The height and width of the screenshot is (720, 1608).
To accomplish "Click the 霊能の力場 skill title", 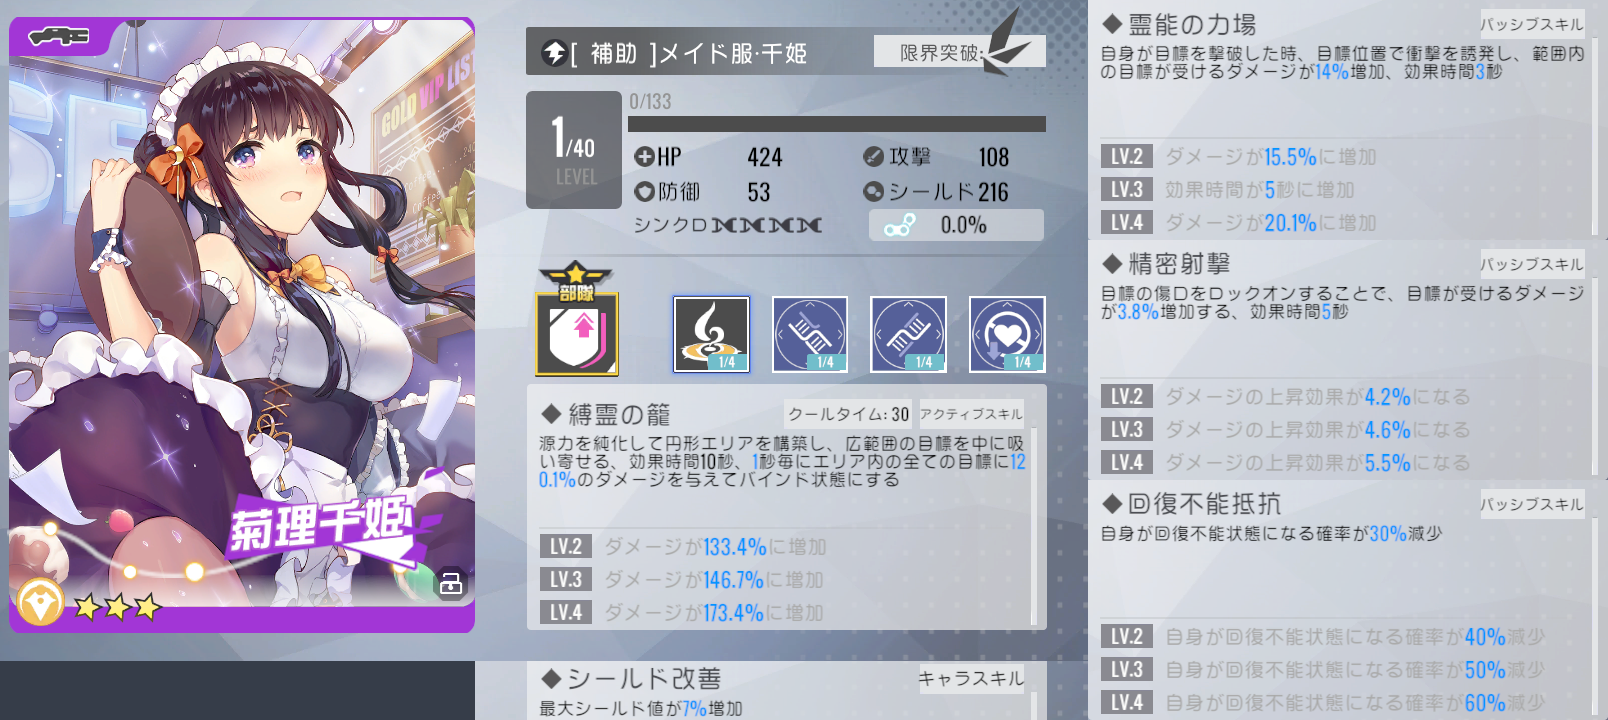I will pyautogui.click(x=1192, y=24).
